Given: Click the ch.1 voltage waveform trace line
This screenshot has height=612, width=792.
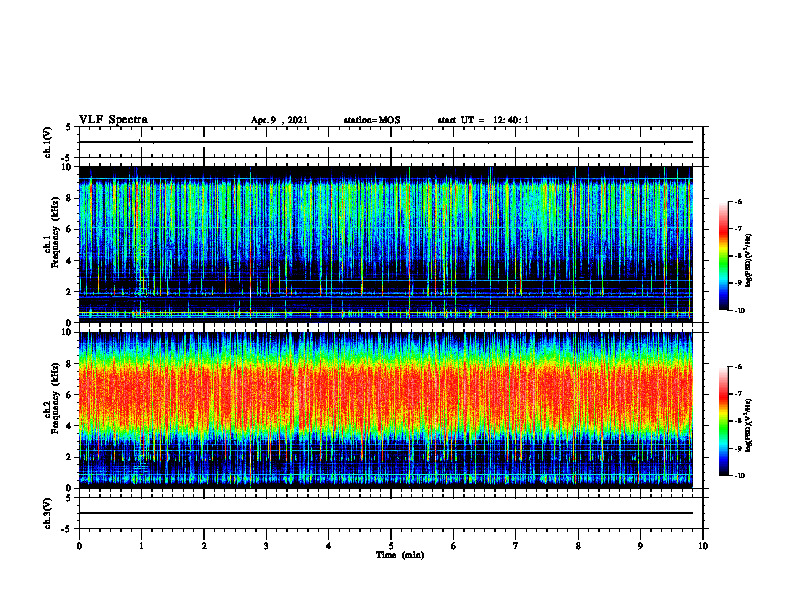Looking at the screenshot, I should click(x=386, y=142).
